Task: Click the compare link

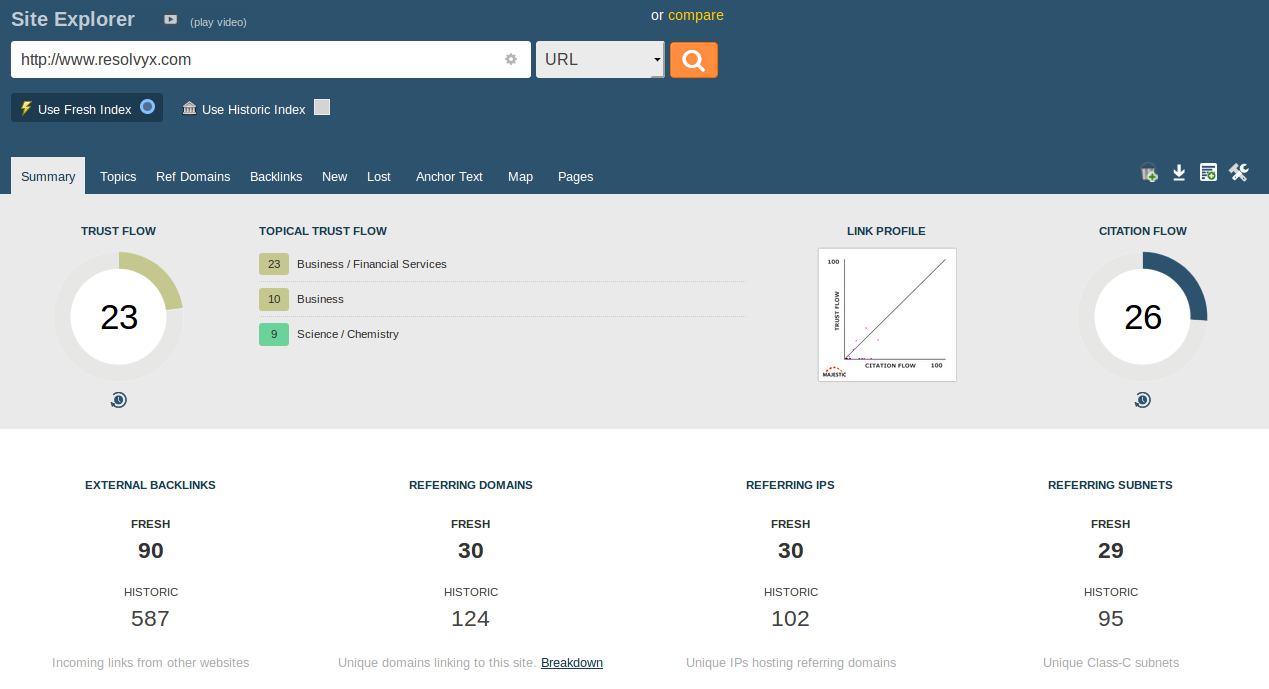Action: (x=696, y=15)
